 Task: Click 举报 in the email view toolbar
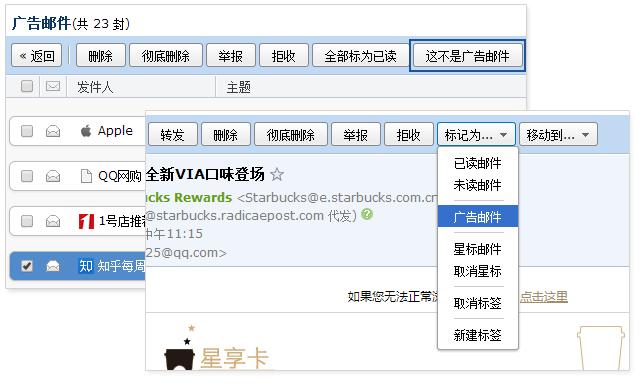click(x=355, y=134)
